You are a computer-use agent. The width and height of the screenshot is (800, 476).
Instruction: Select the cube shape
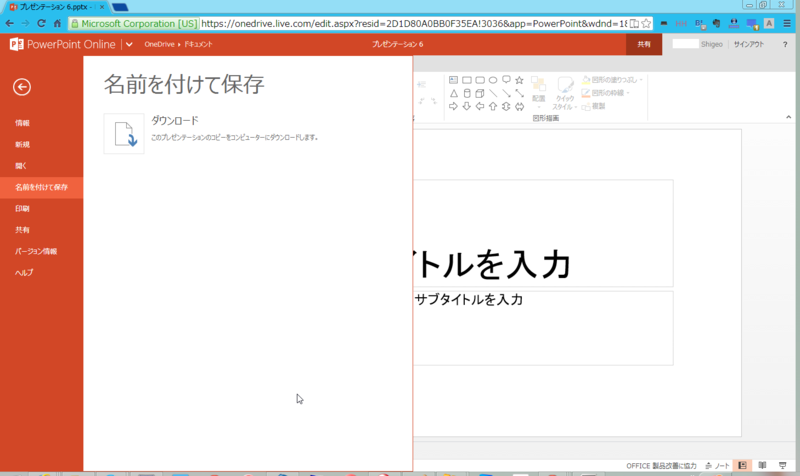(x=480, y=93)
